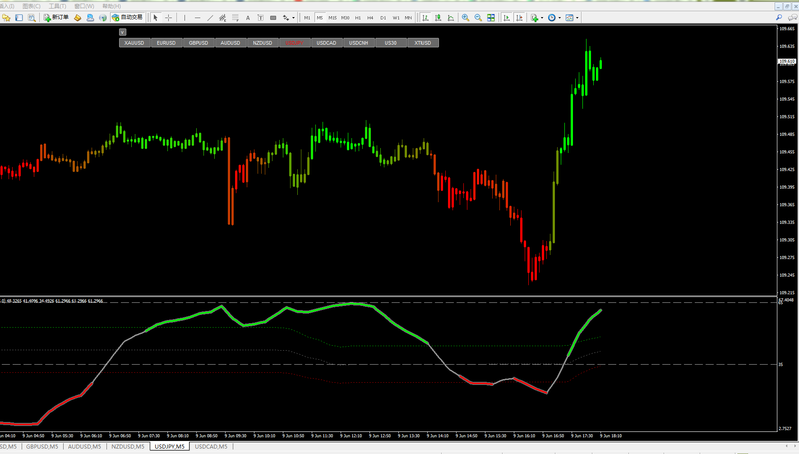Switch chart symbol to EURUSD
Image resolution: width=799 pixels, height=454 pixels.
coord(167,43)
